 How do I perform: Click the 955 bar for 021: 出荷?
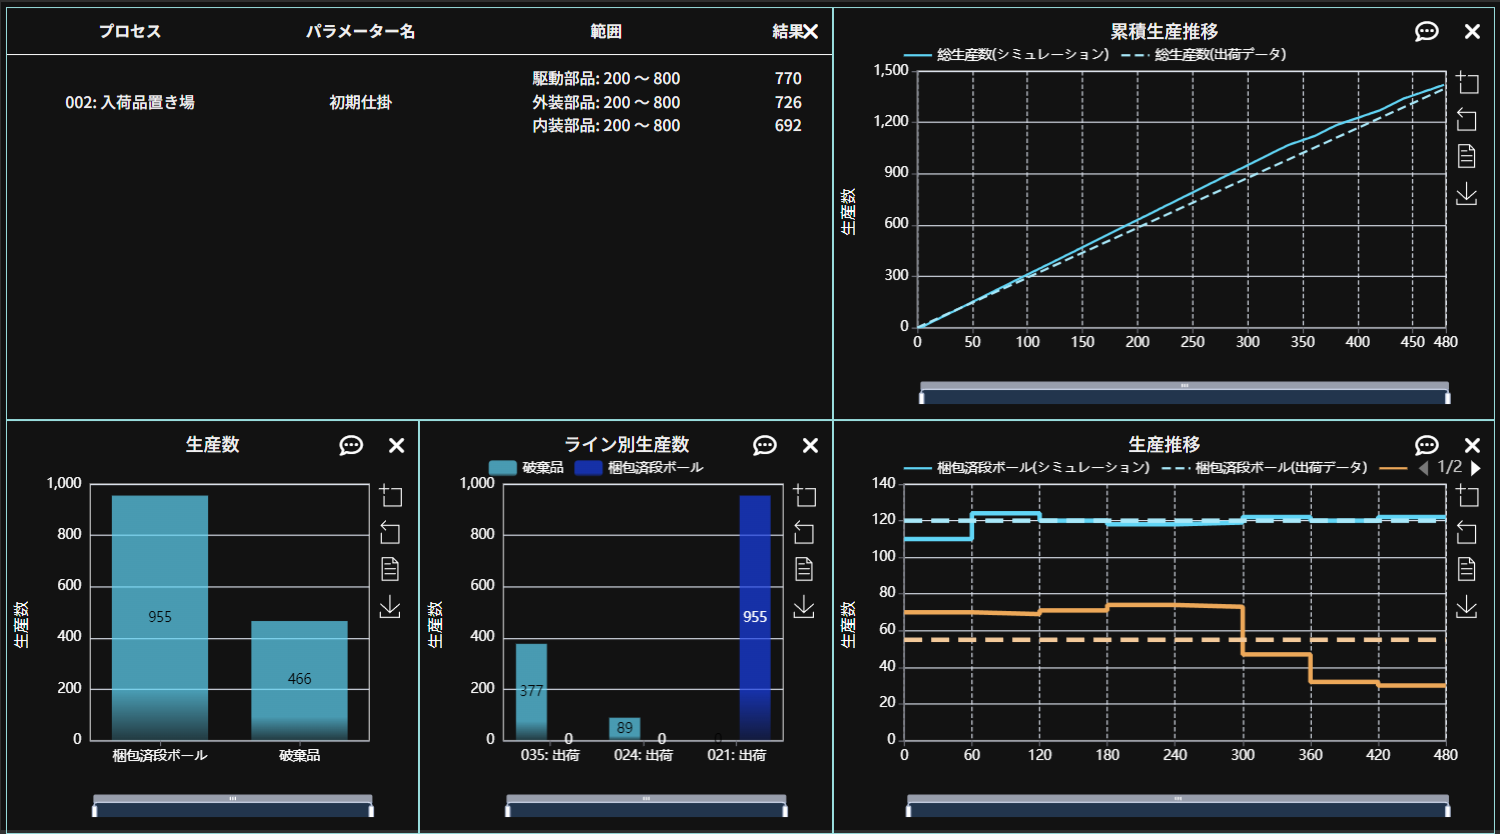point(755,617)
